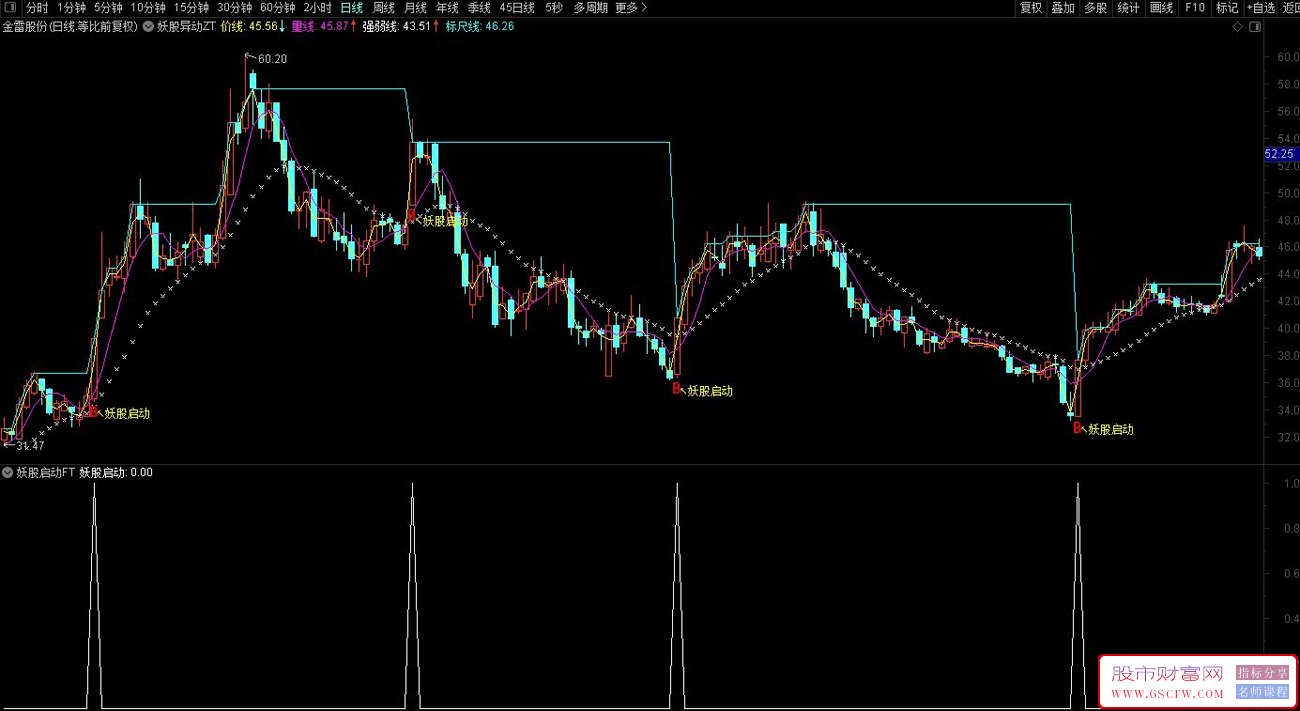The image size is (1300, 711).
Task: Select the 15分钟 period
Action: coord(191,7)
